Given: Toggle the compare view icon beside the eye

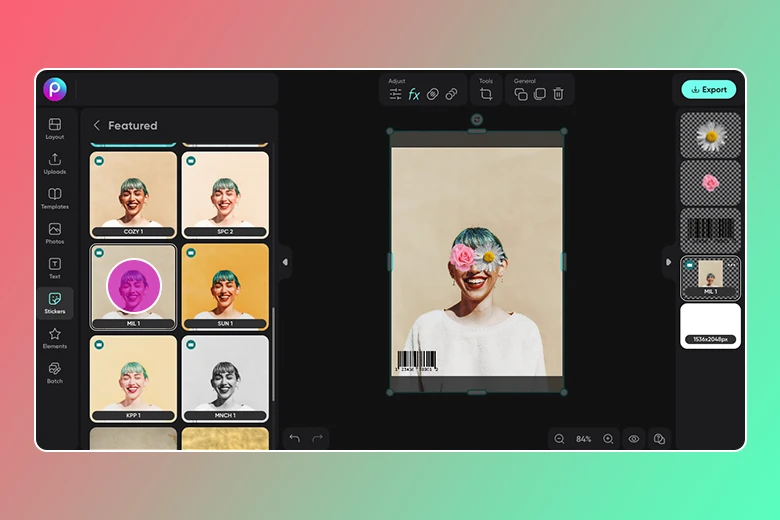Looking at the screenshot, I should pyautogui.click(x=659, y=439).
